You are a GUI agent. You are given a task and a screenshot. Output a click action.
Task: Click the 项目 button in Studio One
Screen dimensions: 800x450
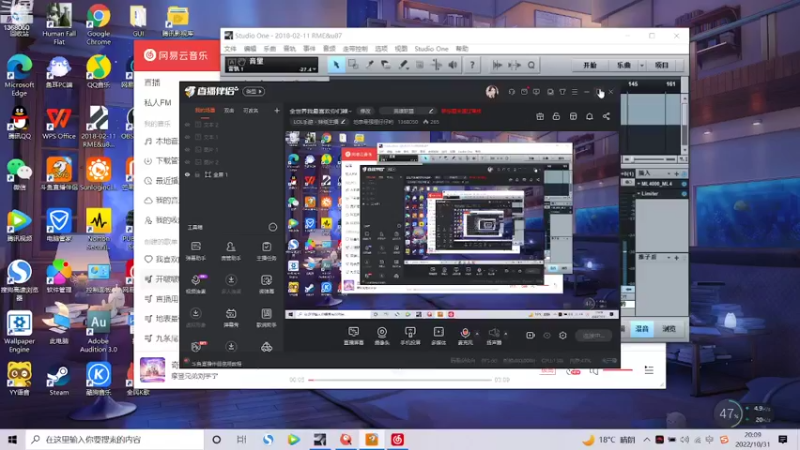[662, 65]
